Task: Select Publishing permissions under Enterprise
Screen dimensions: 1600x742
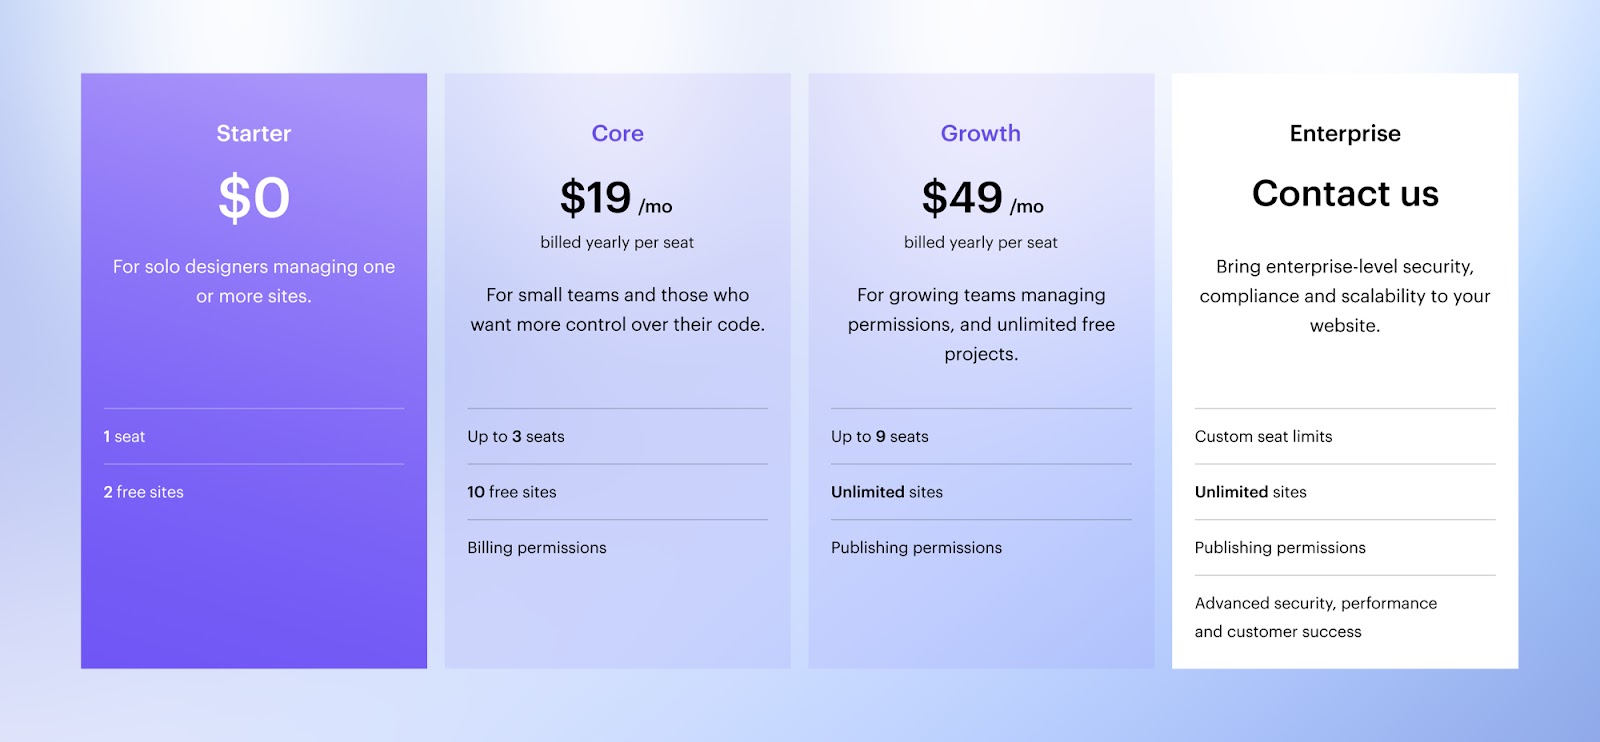Action: (1280, 548)
